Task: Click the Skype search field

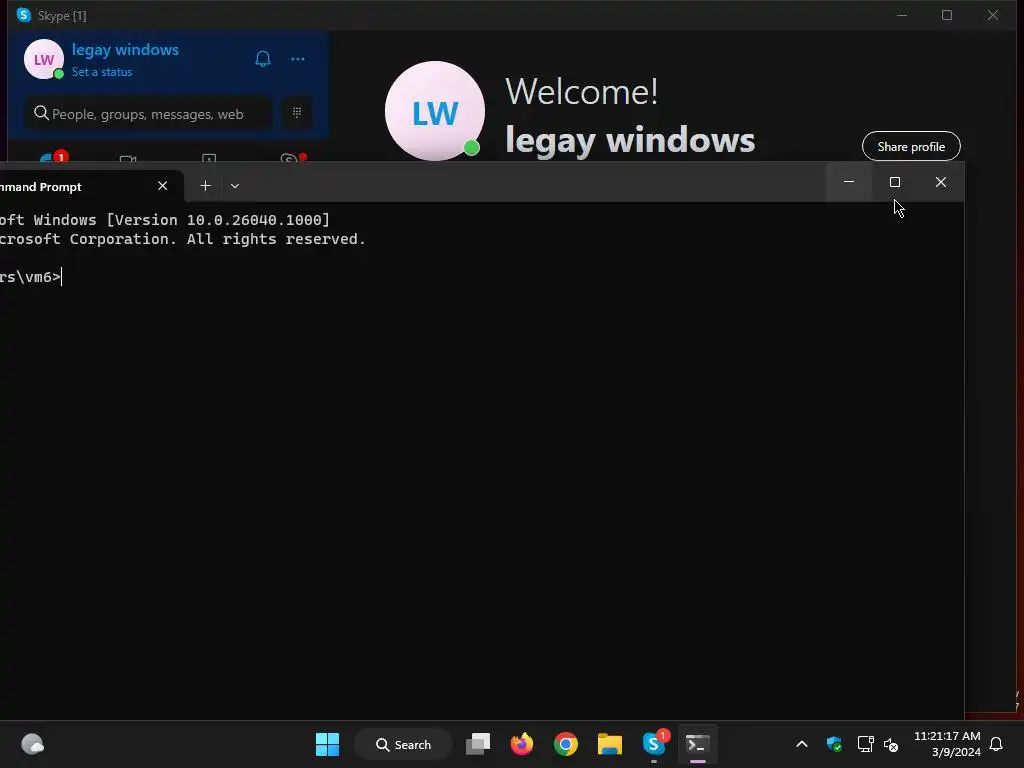Action: [150, 114]
